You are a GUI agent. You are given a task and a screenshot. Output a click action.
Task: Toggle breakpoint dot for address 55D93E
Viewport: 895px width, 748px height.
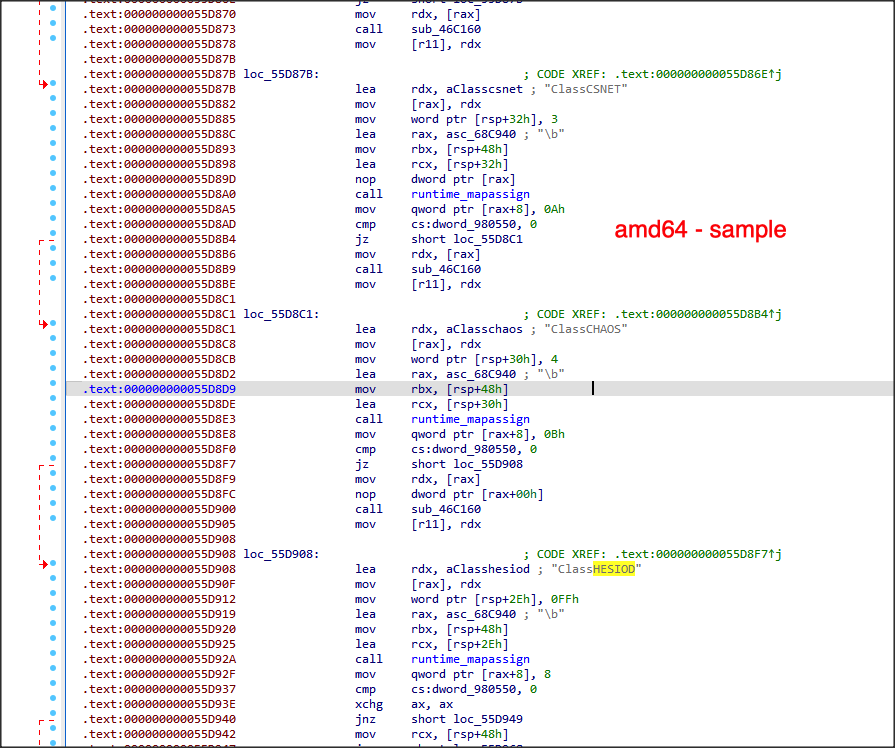click(x=53, y=698)
